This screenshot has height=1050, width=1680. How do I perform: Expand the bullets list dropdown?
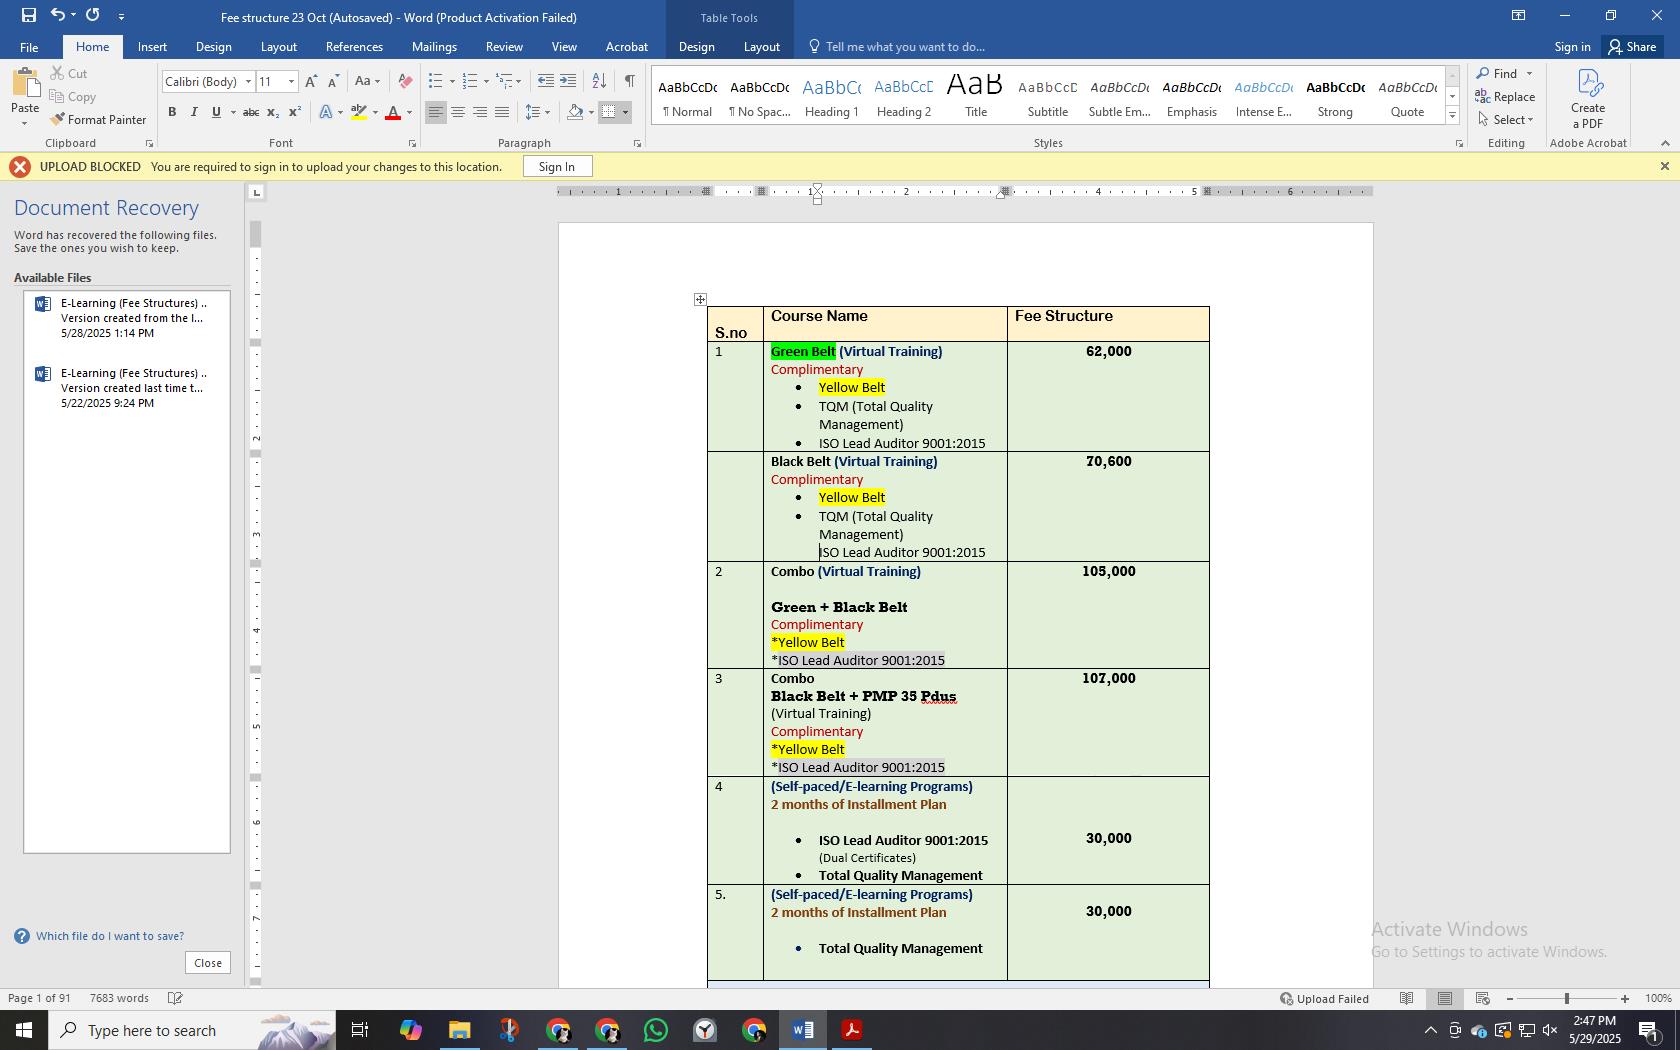point(452,82)
